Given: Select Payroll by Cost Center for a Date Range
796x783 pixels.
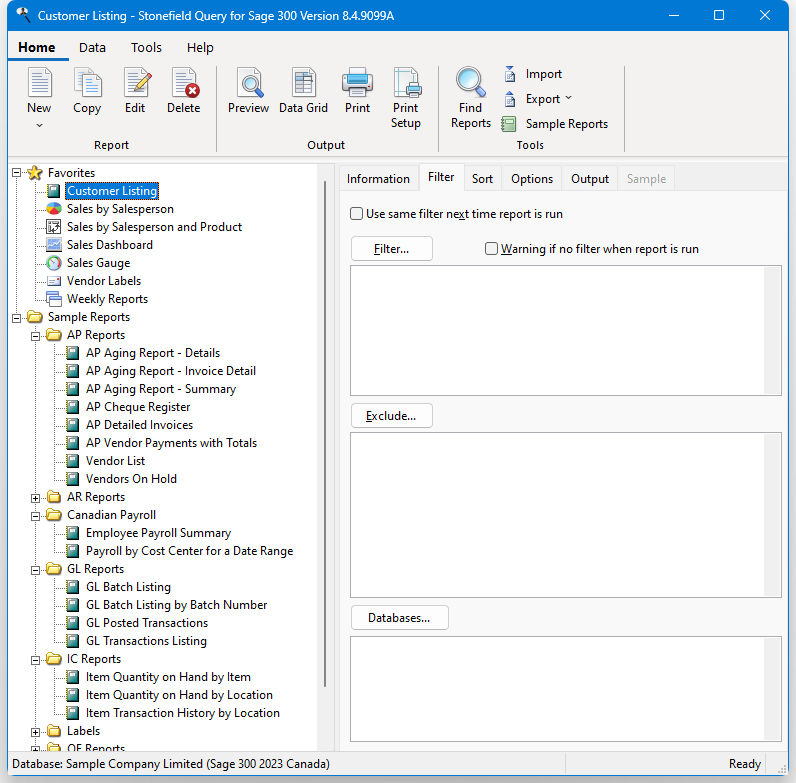Looking at the screenshot, I should [x=189, y=551].
